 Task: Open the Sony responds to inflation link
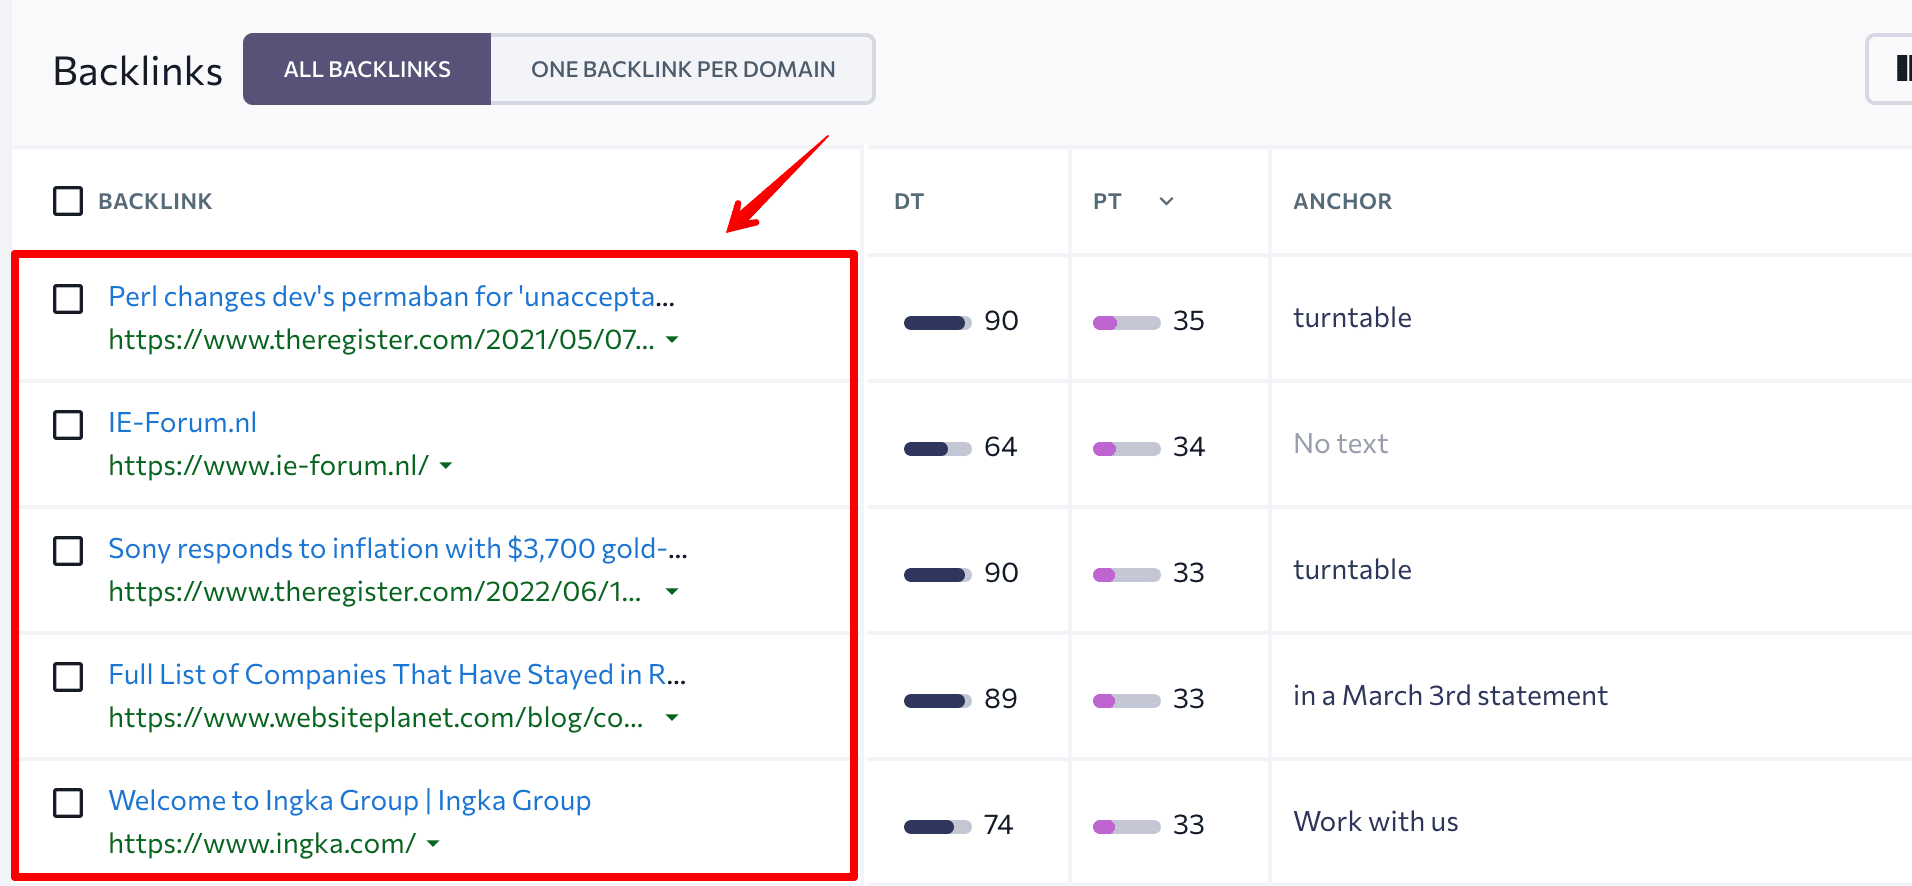[398, 549]
